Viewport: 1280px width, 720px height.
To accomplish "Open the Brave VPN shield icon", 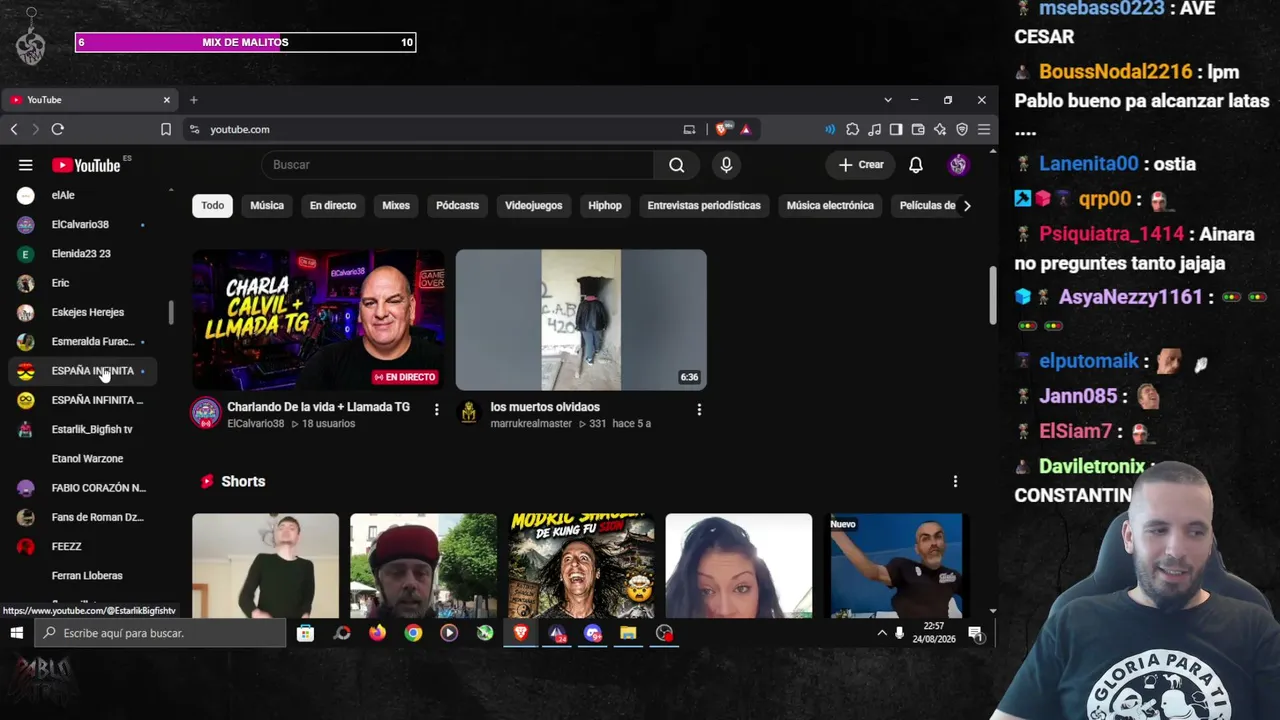I will (962, 129).
